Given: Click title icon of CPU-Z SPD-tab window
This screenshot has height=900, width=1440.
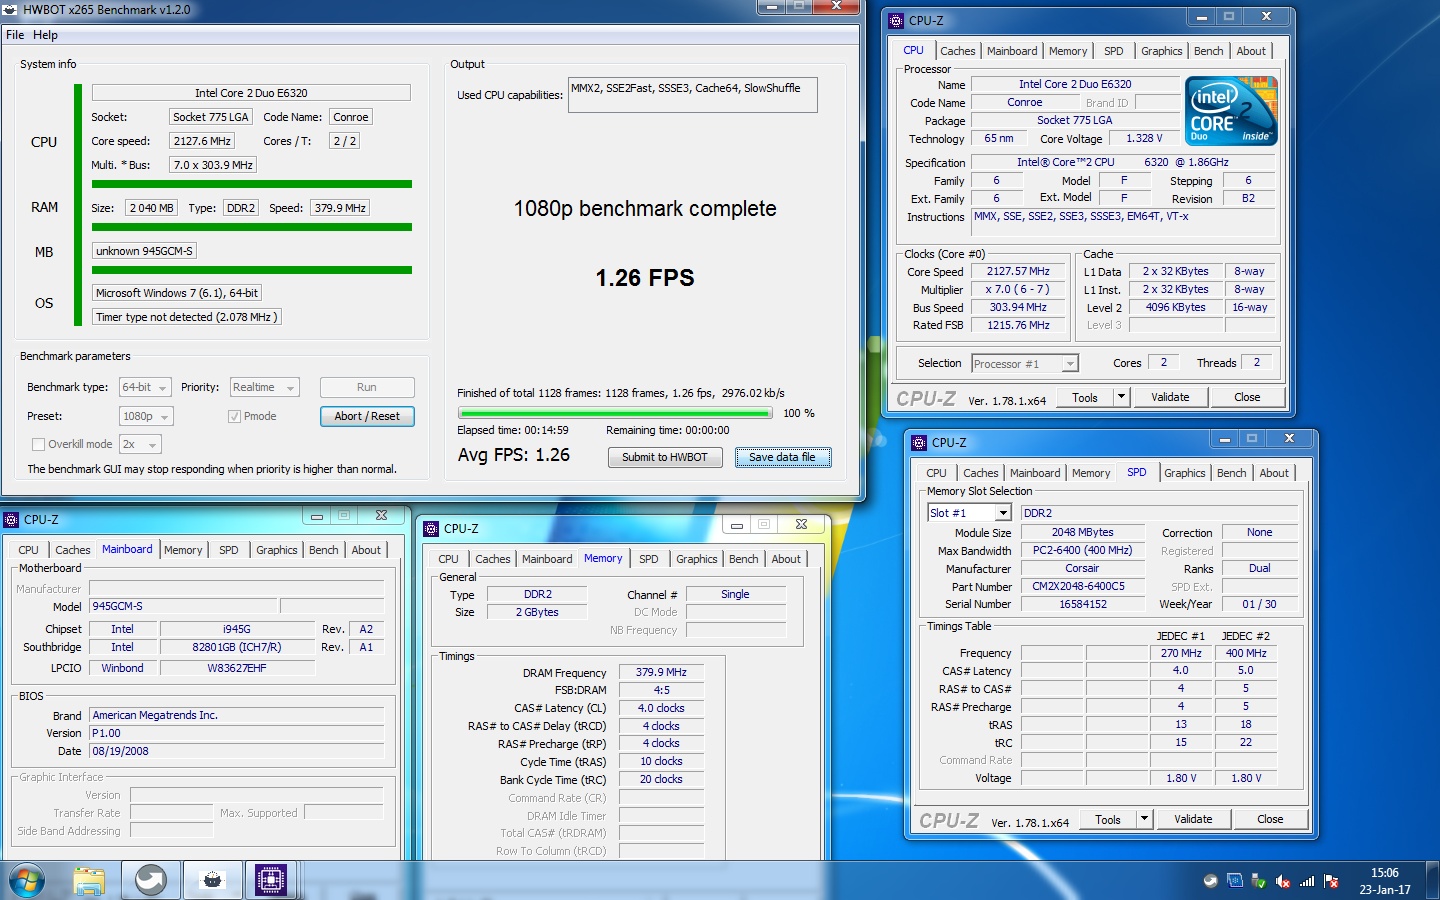Looking at the screenshot, I should pos(919,442).
